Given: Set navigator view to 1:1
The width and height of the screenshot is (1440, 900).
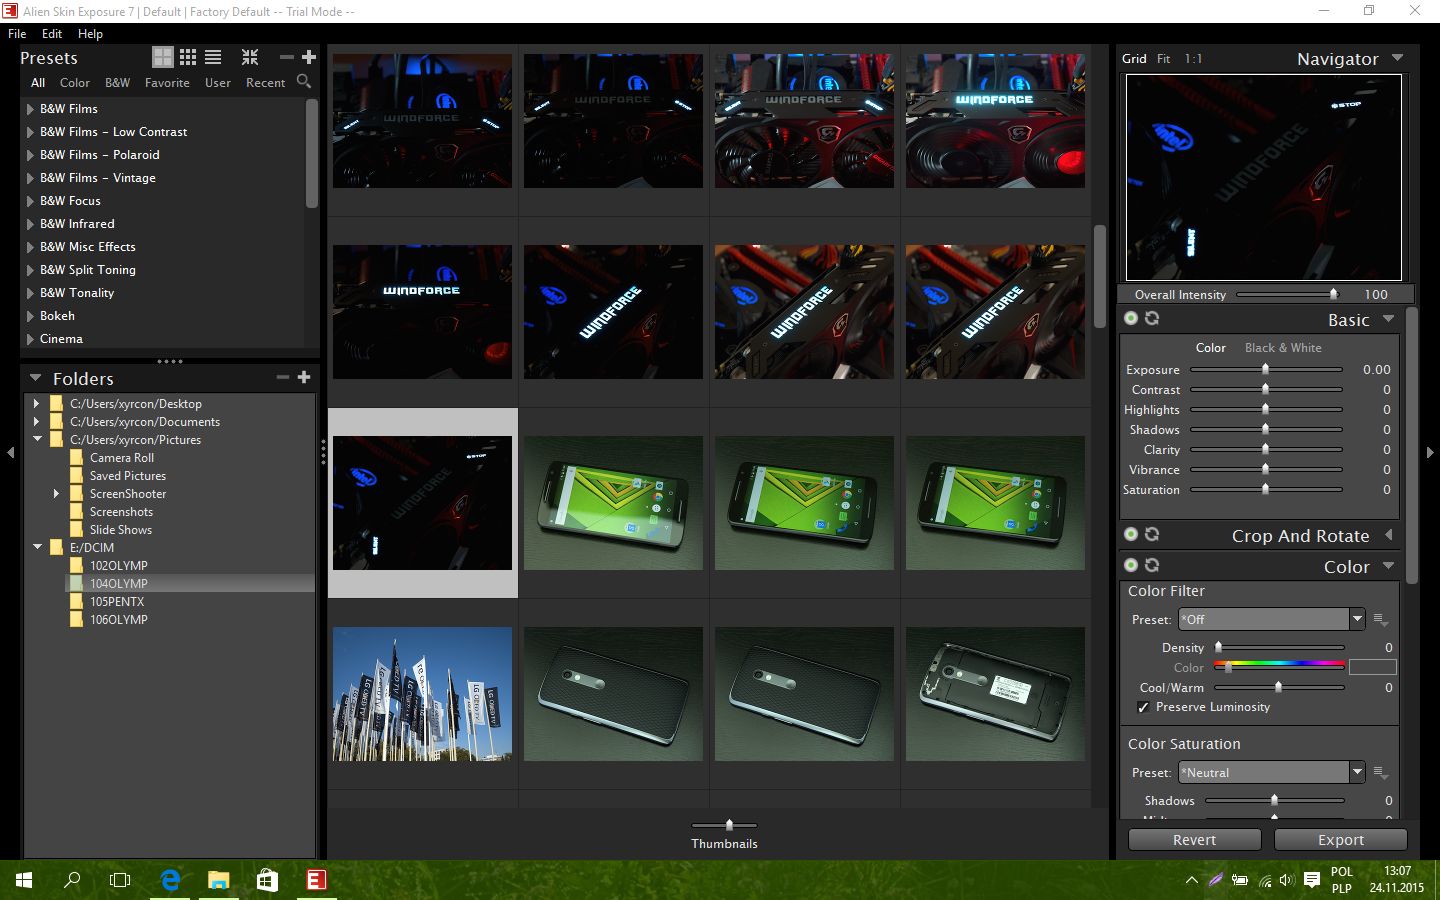Looking at the screenshot, I should coord(1193,59).
